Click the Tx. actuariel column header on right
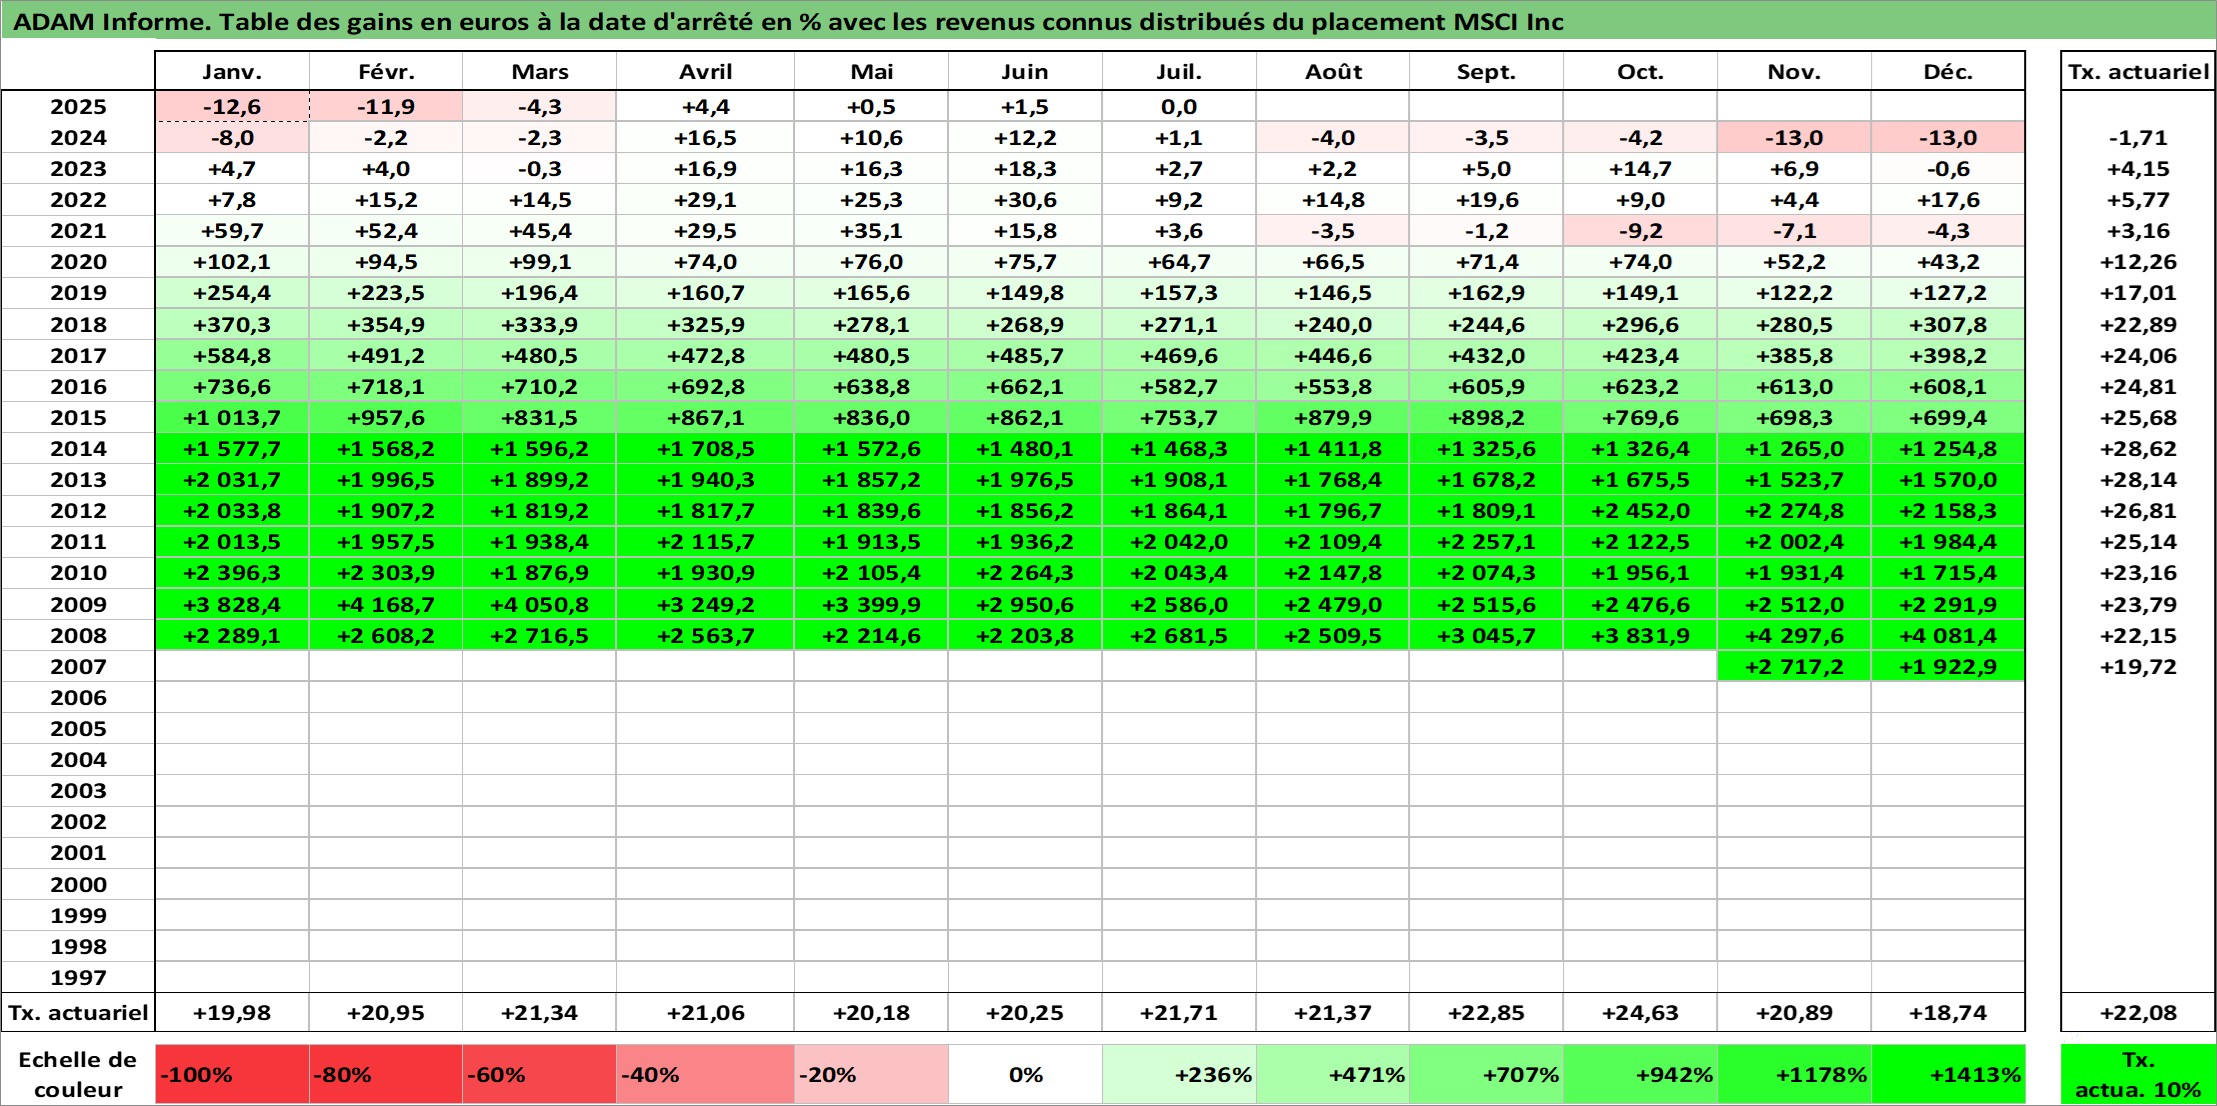The height and width of the screenshot is (1106, 2217). pos(2138,71)
